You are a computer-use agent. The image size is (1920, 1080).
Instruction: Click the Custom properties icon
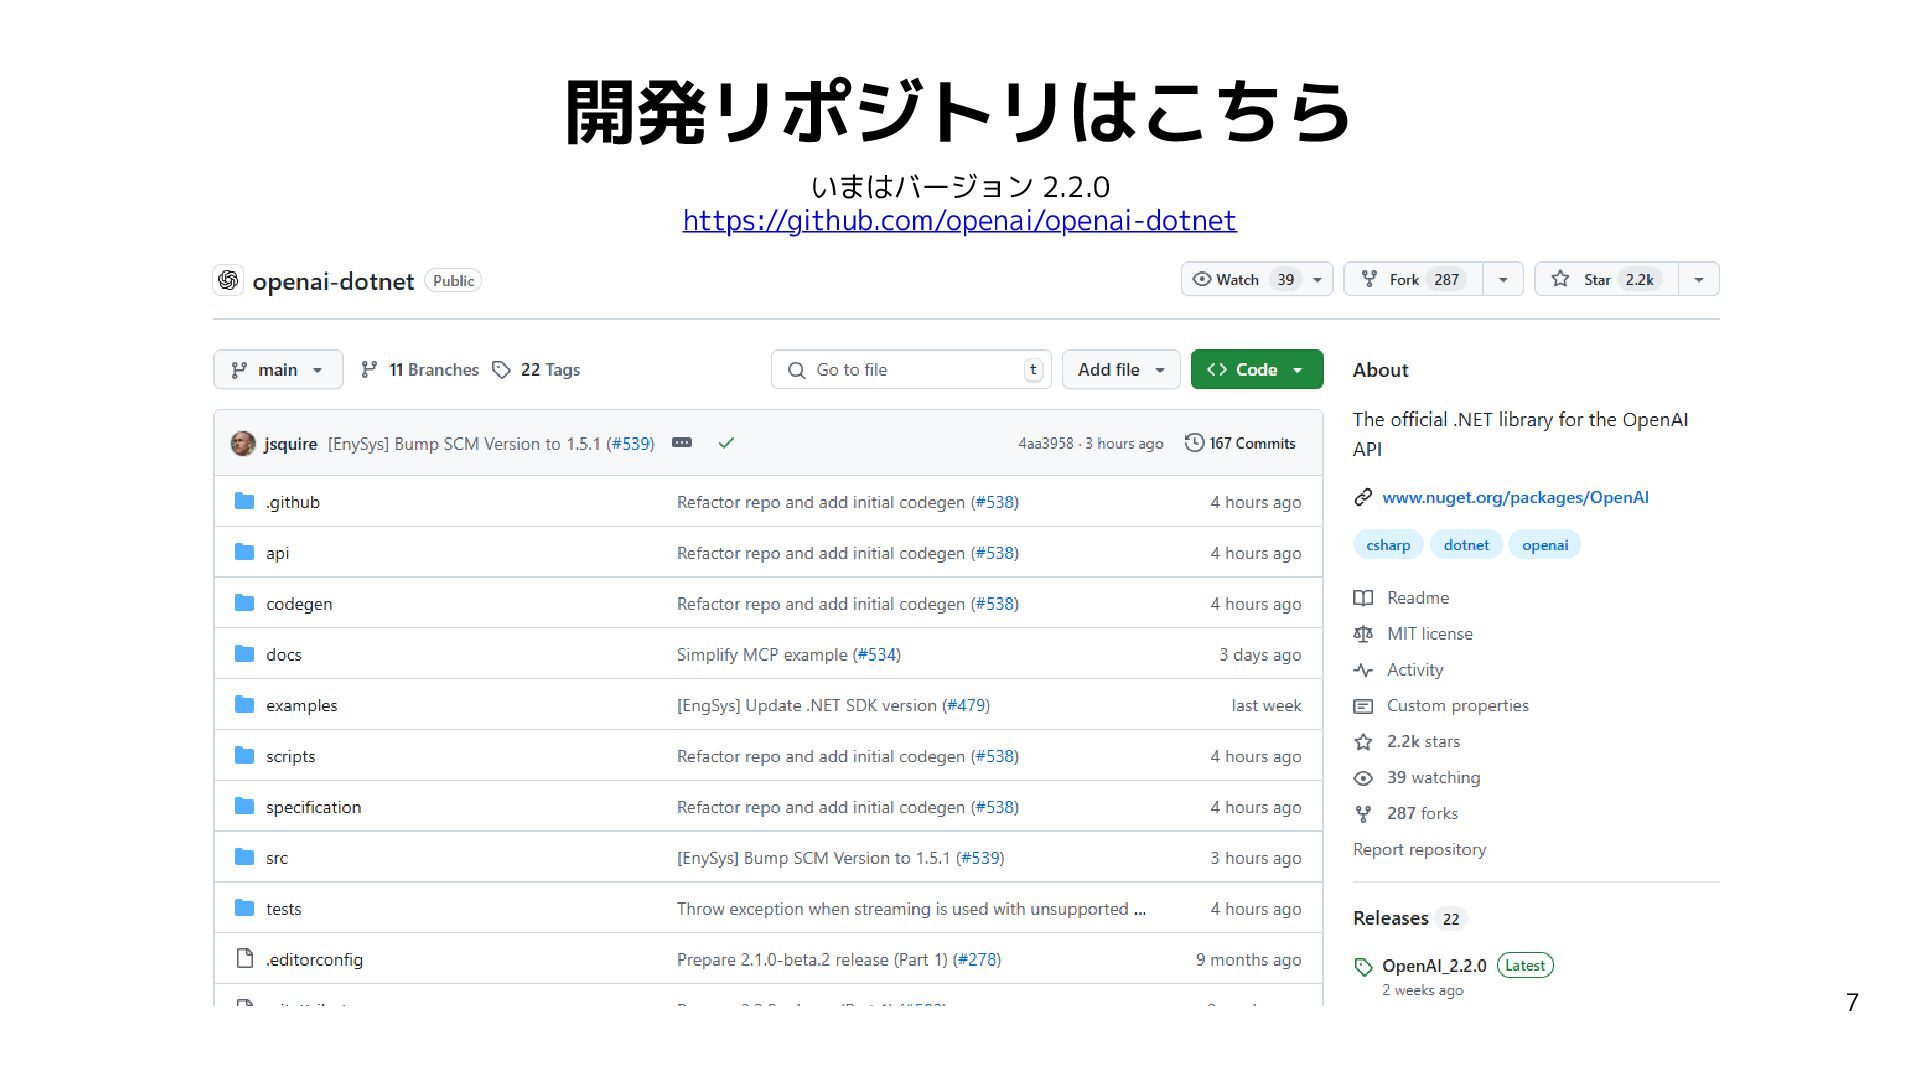(1363, 706)
